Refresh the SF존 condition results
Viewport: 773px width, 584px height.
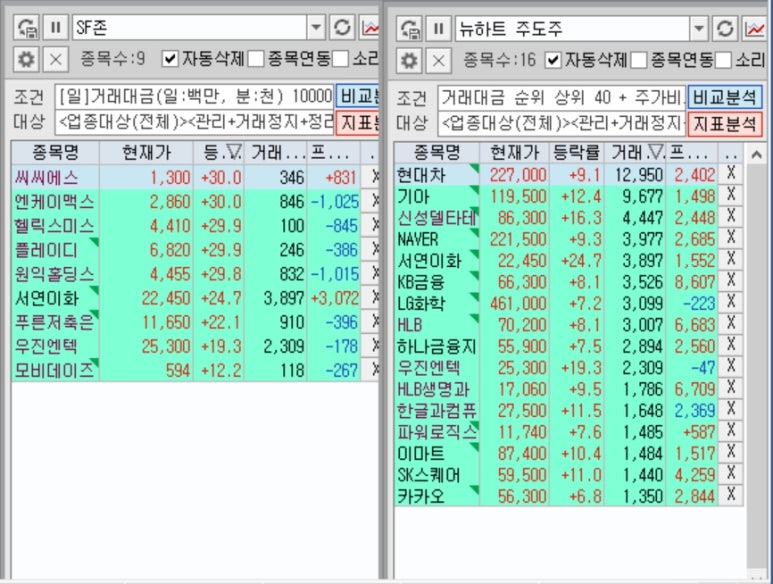point(342,27)
